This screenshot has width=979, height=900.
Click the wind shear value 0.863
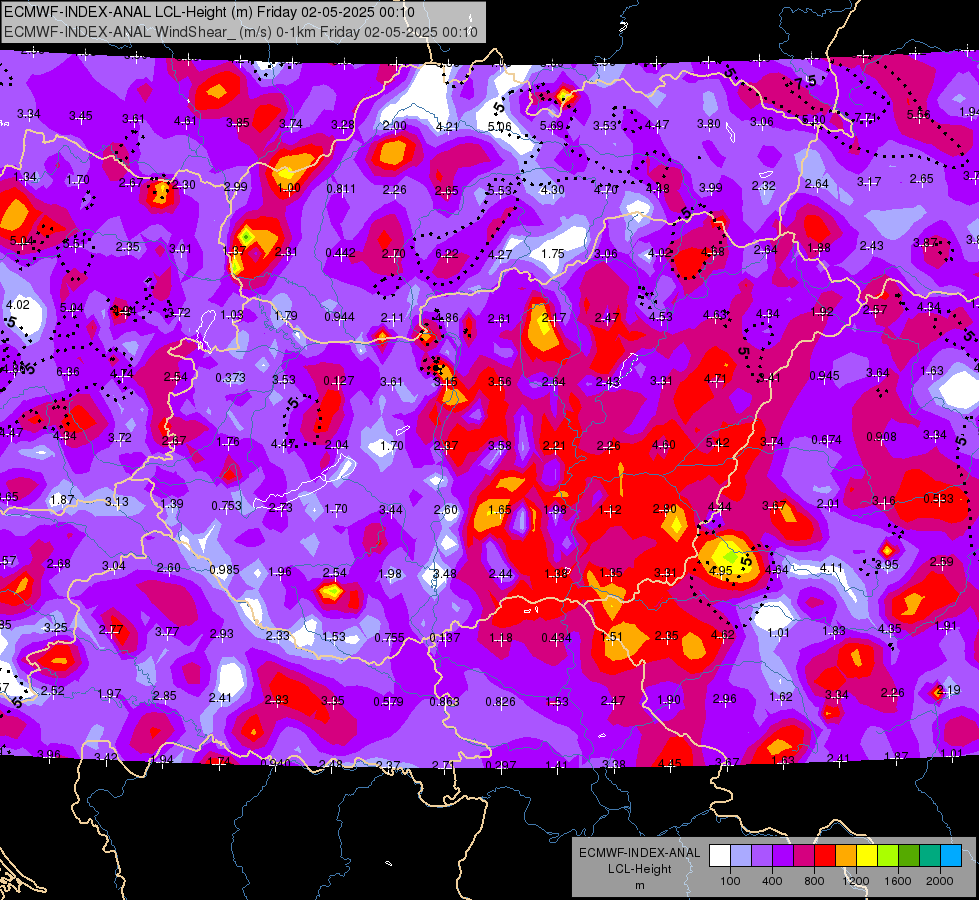click(444, 702)
